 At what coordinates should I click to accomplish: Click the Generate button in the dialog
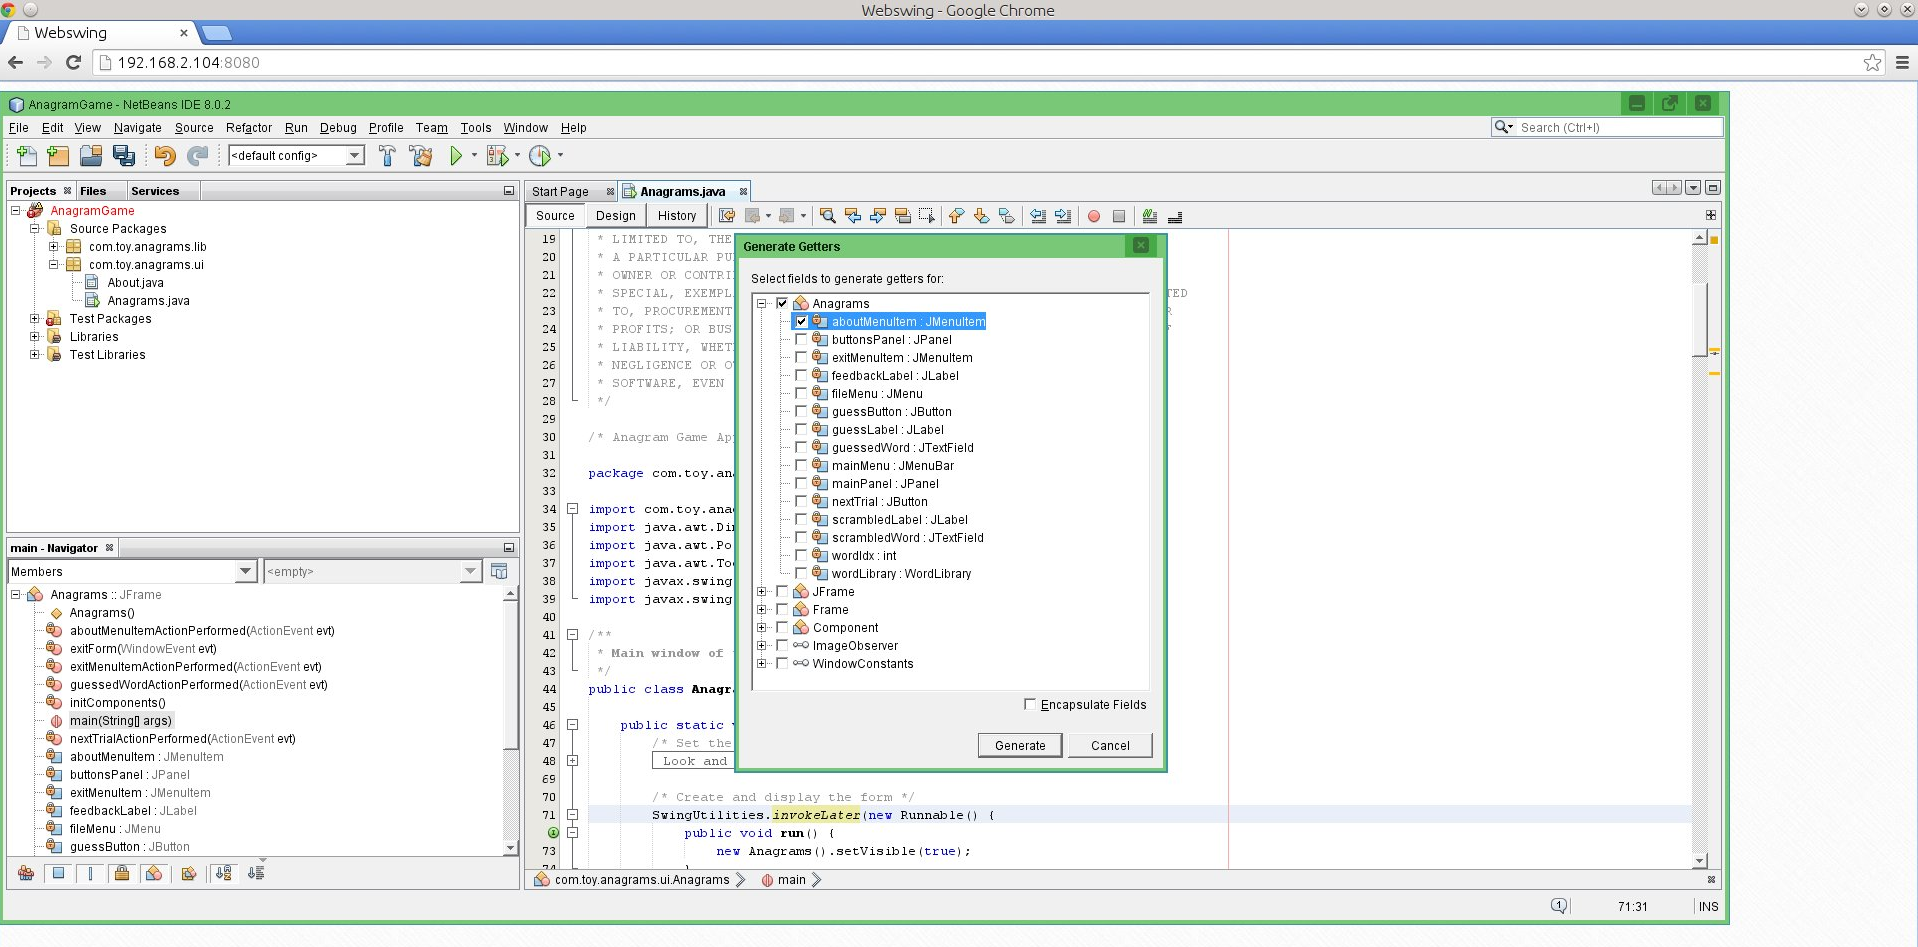pos(1018,745)
